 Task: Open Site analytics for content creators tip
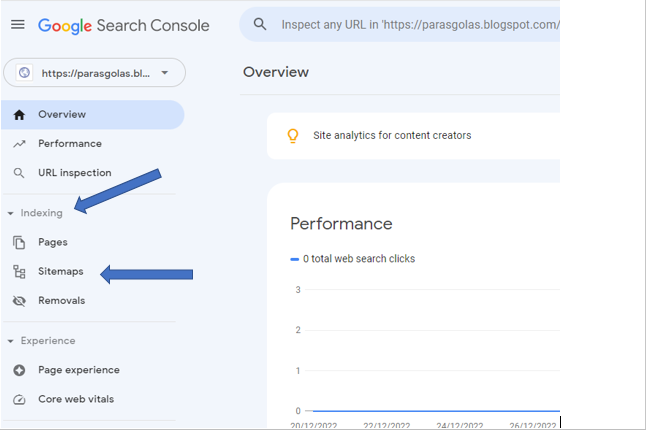pos(413,136)
